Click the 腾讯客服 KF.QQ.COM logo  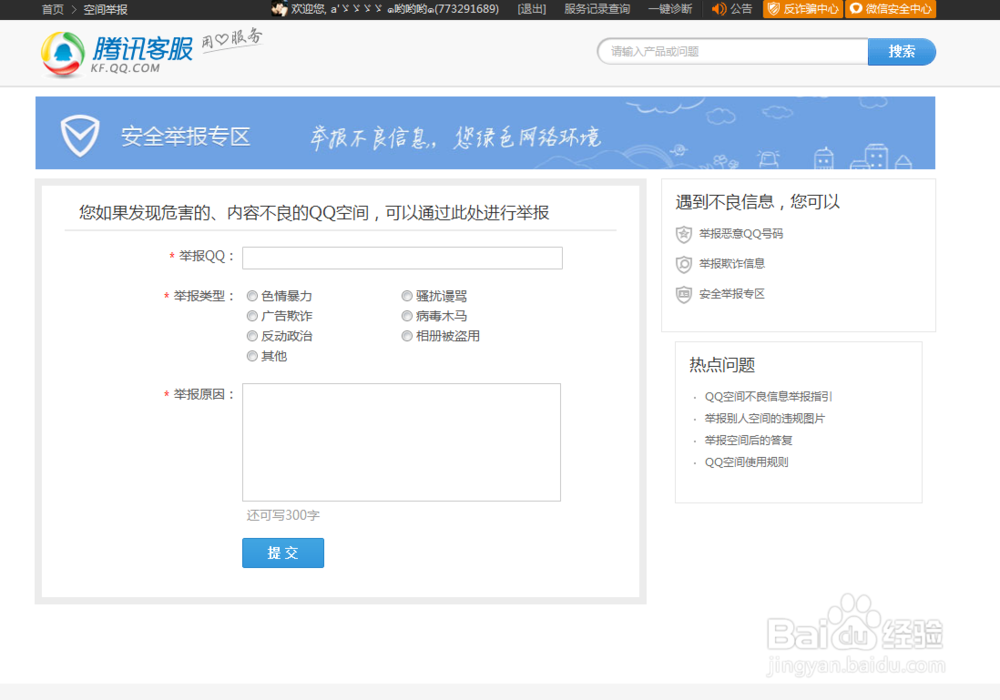pyautogui.click(x=101, y=52)
